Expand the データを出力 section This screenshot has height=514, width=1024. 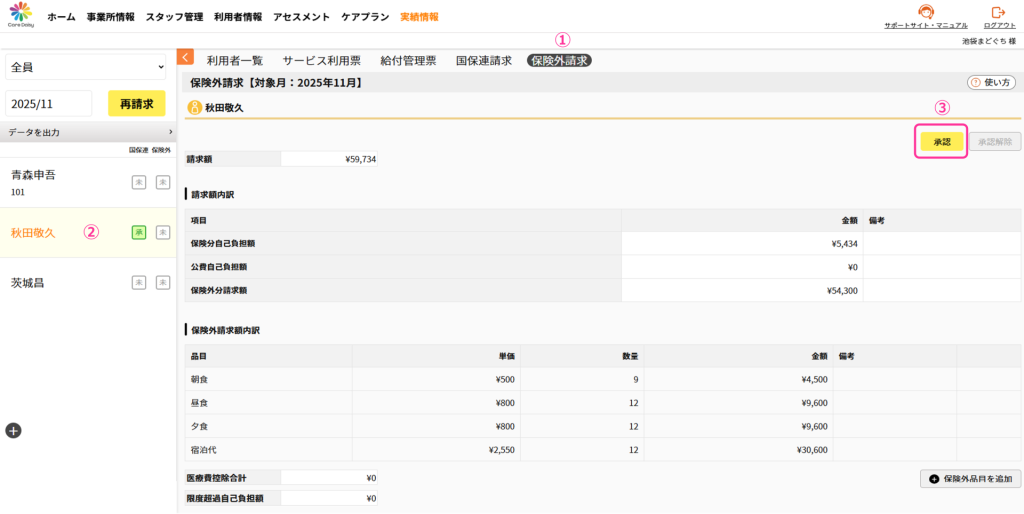point(88,132)
